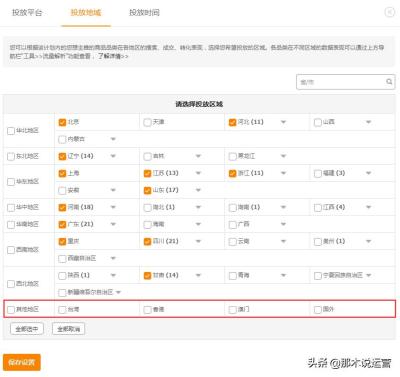Uncheck the 北京 checkbox
The image size is (400, 377).
[x=62, y=122]
